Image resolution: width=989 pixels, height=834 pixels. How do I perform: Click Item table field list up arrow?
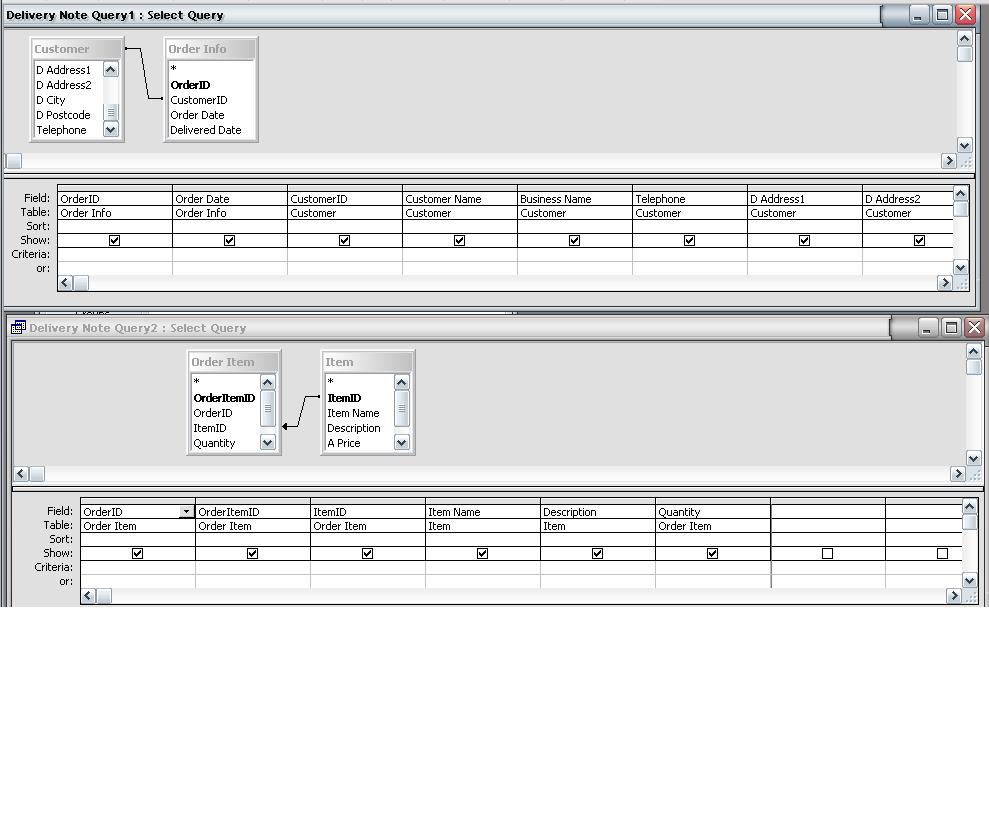[x=401, y=382]
